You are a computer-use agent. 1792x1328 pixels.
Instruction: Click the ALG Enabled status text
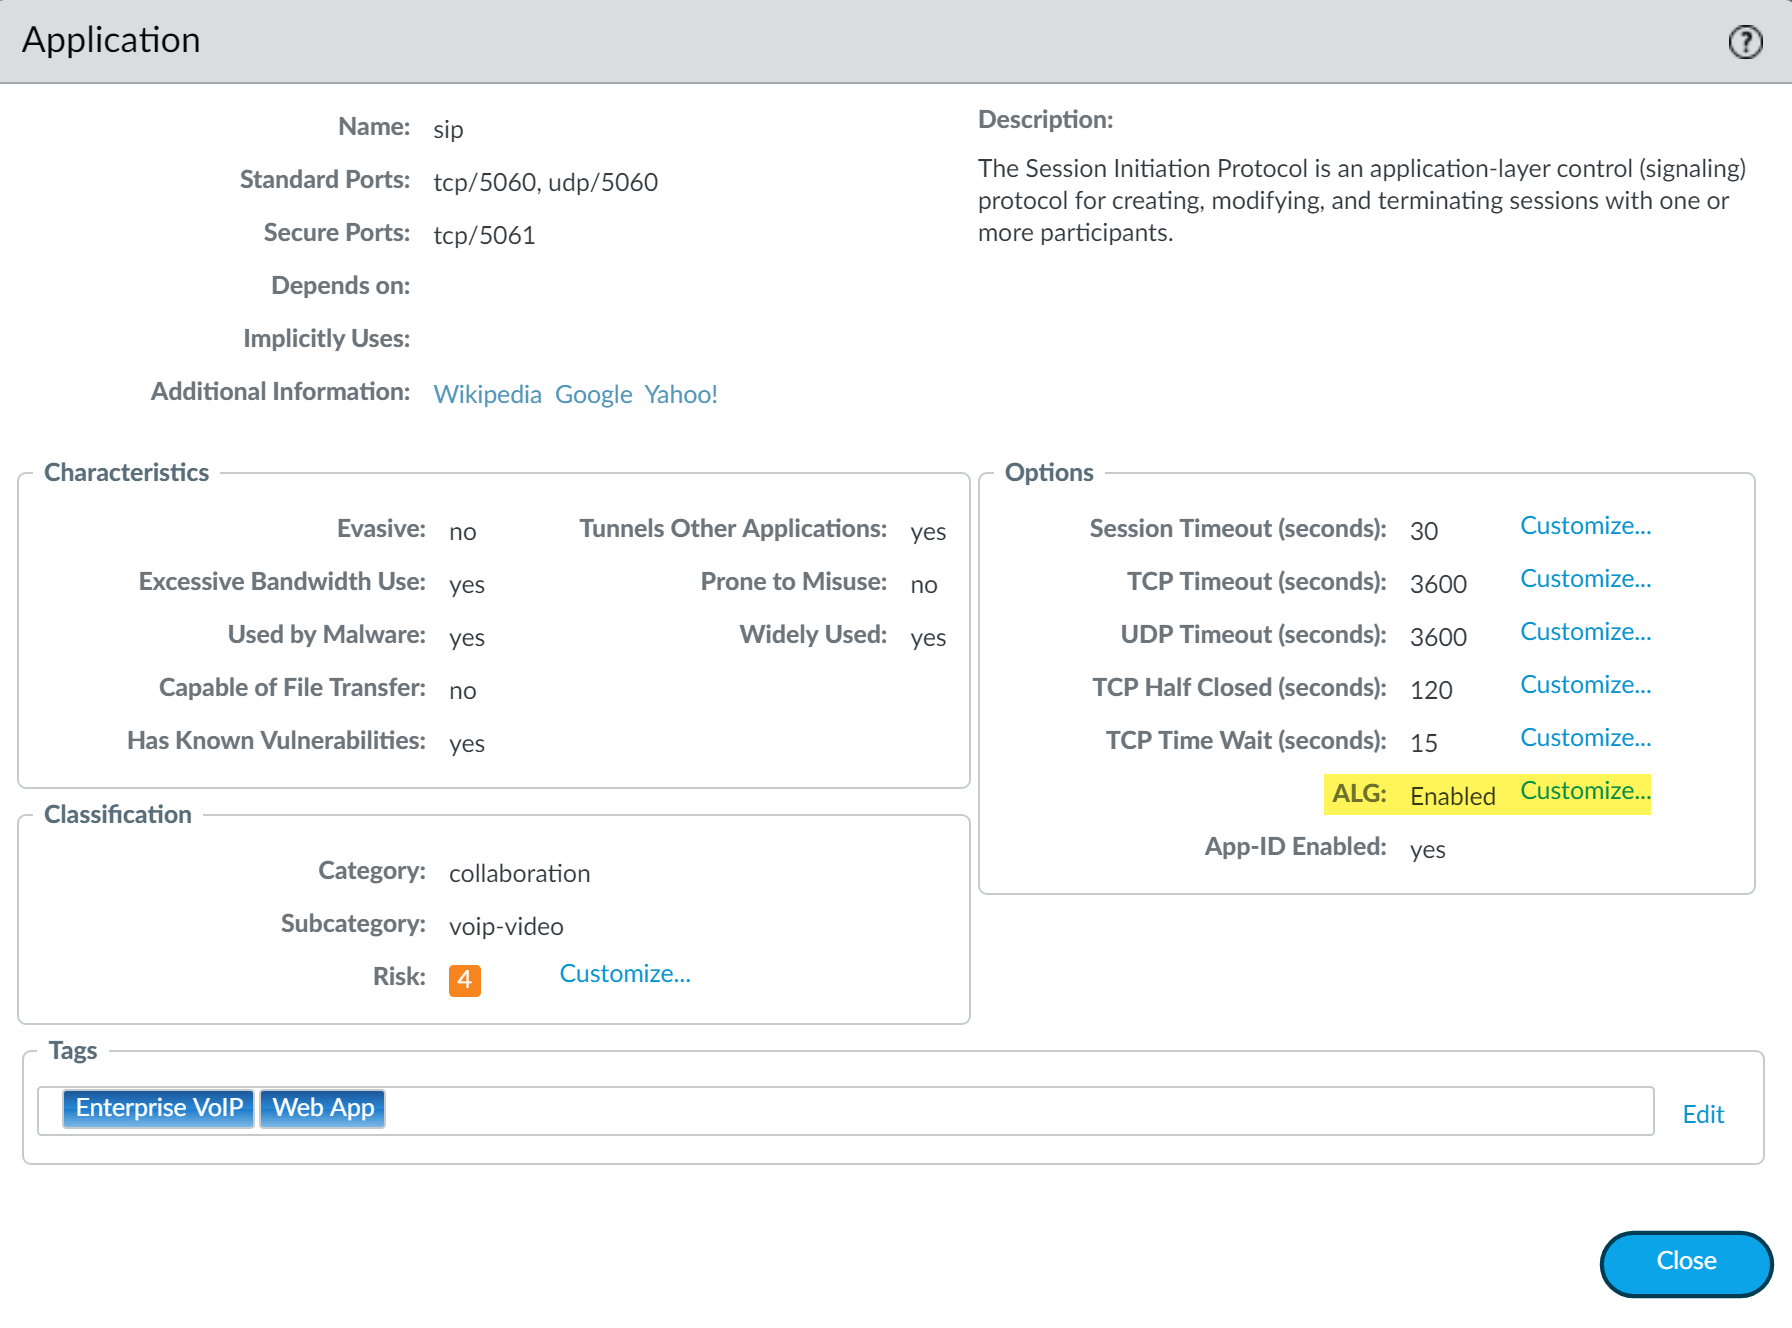1452,796
